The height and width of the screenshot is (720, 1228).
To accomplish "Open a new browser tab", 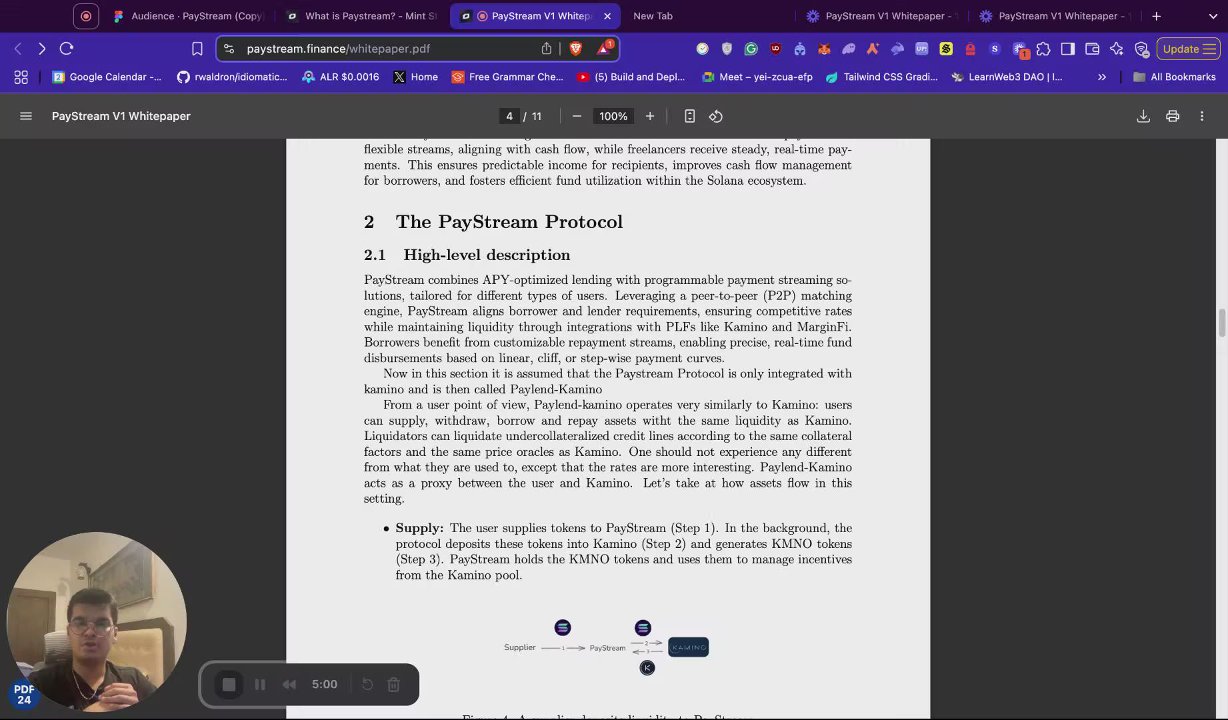I will pyautogui.click(x=1156, y=16).
